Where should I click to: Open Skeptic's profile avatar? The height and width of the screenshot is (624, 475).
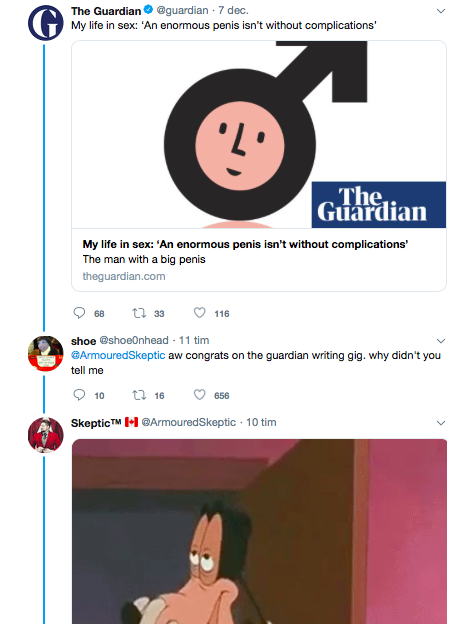coord(45,435)
